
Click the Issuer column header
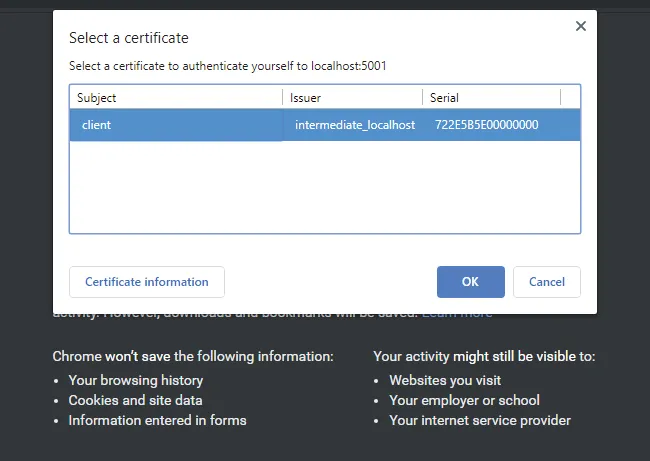[350, 98]
